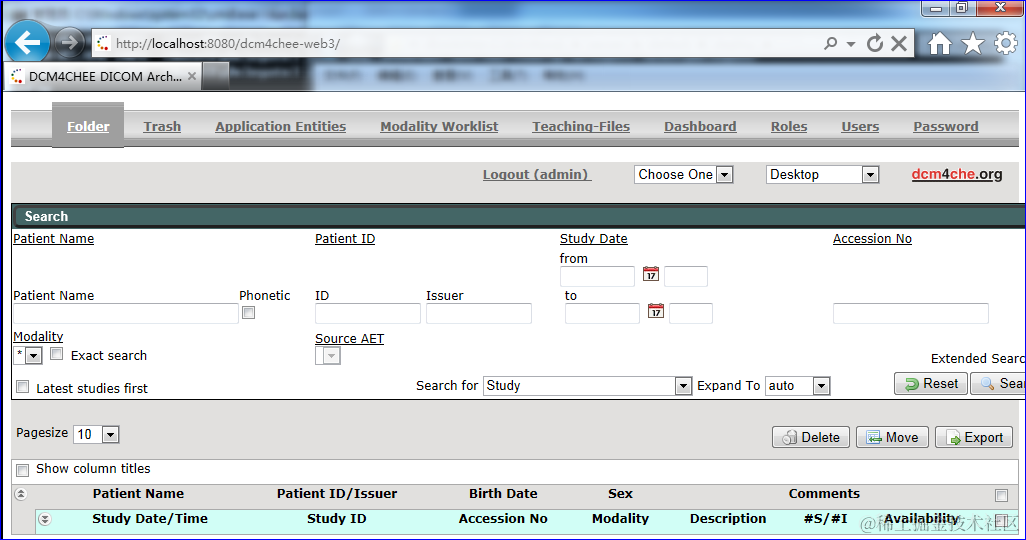Close the DCM4CHEE DICOM Arch tab
The width and height of the screenshot is (1026, 540).
(x=192, y=76)
